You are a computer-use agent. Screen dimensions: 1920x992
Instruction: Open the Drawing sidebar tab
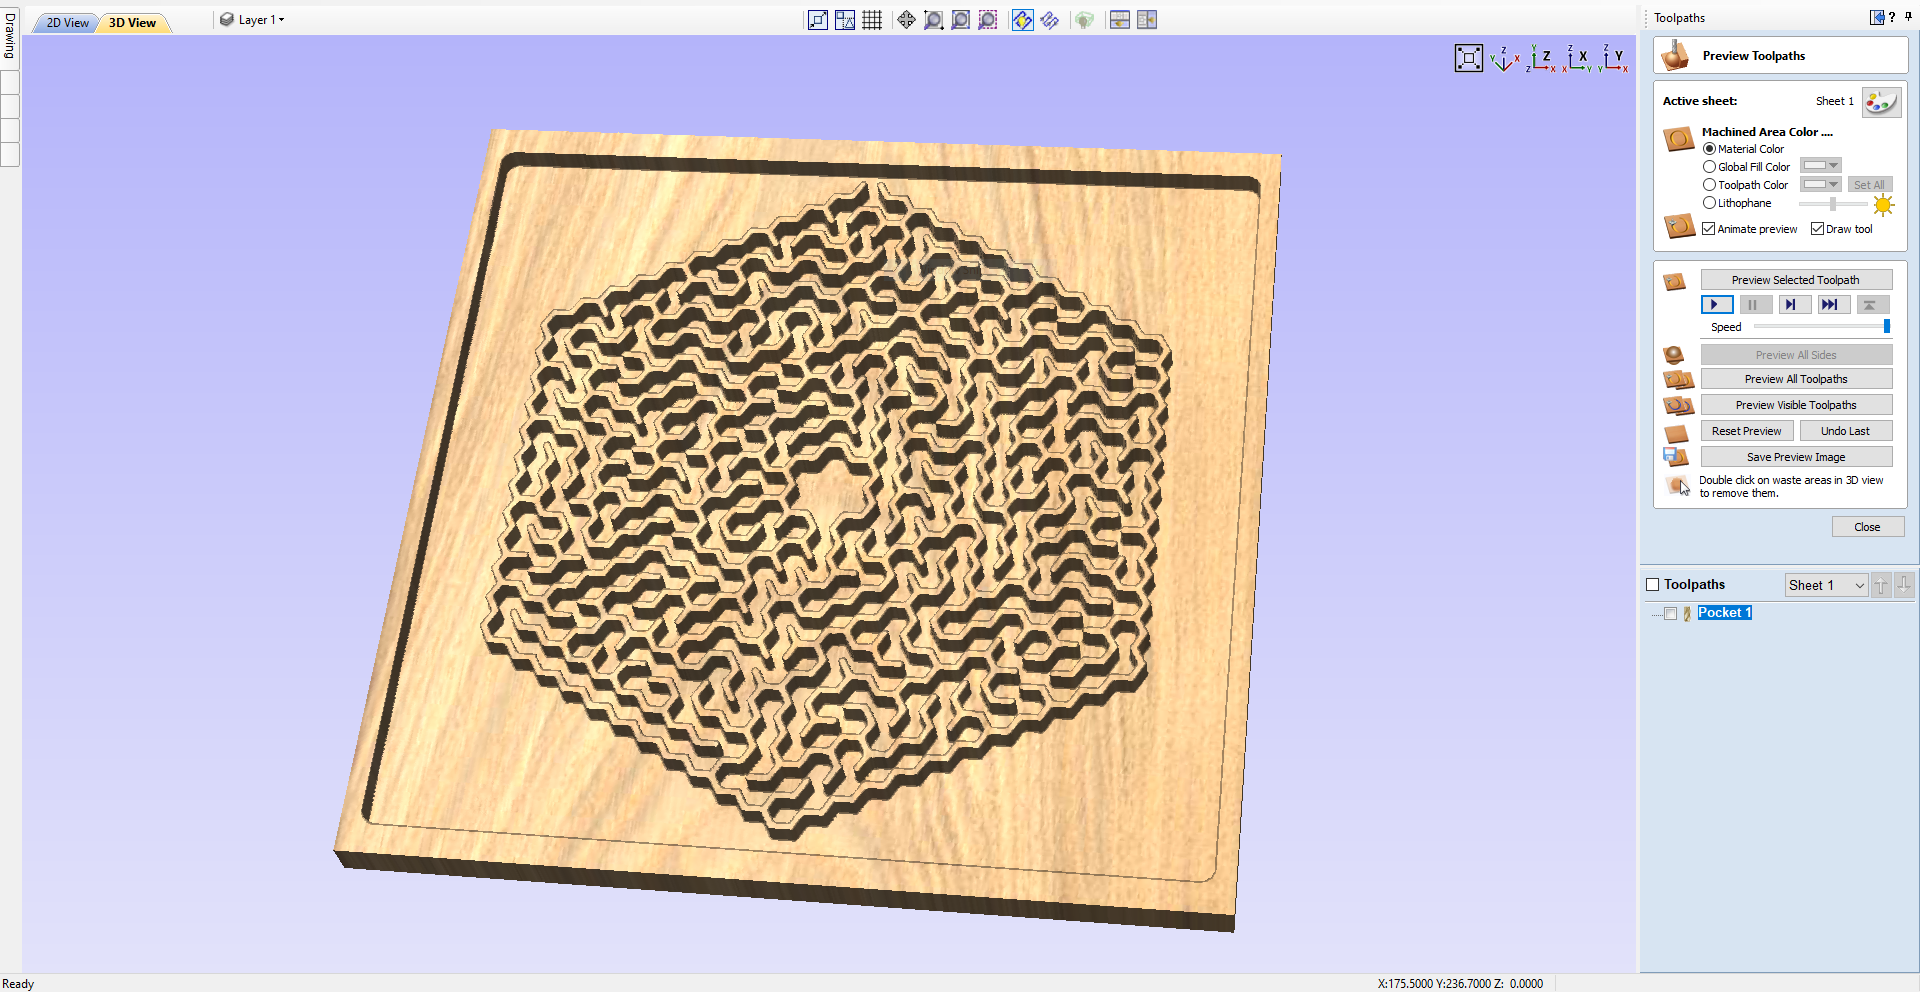coord(9,37)
